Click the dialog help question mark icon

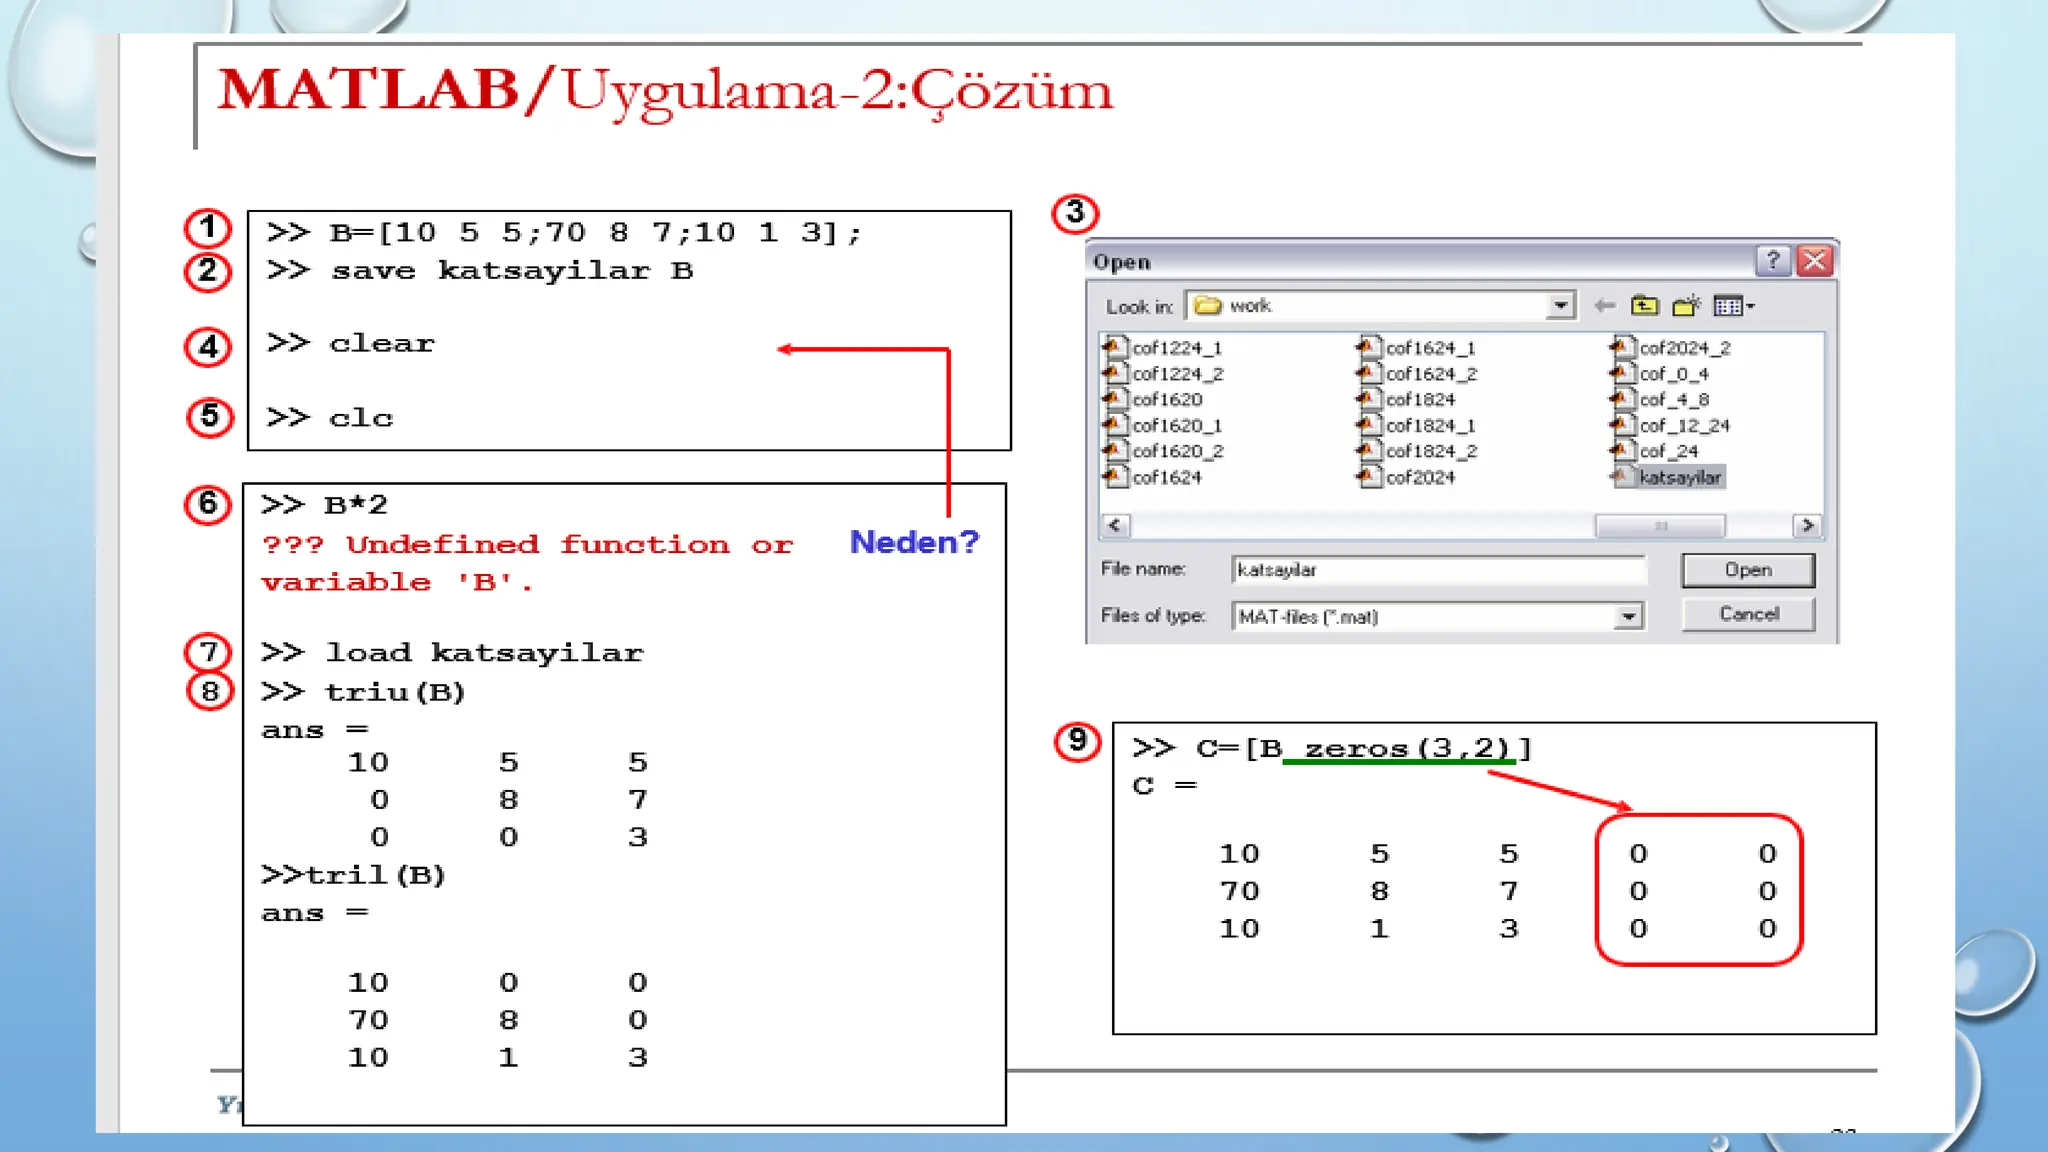[1772, 261]
